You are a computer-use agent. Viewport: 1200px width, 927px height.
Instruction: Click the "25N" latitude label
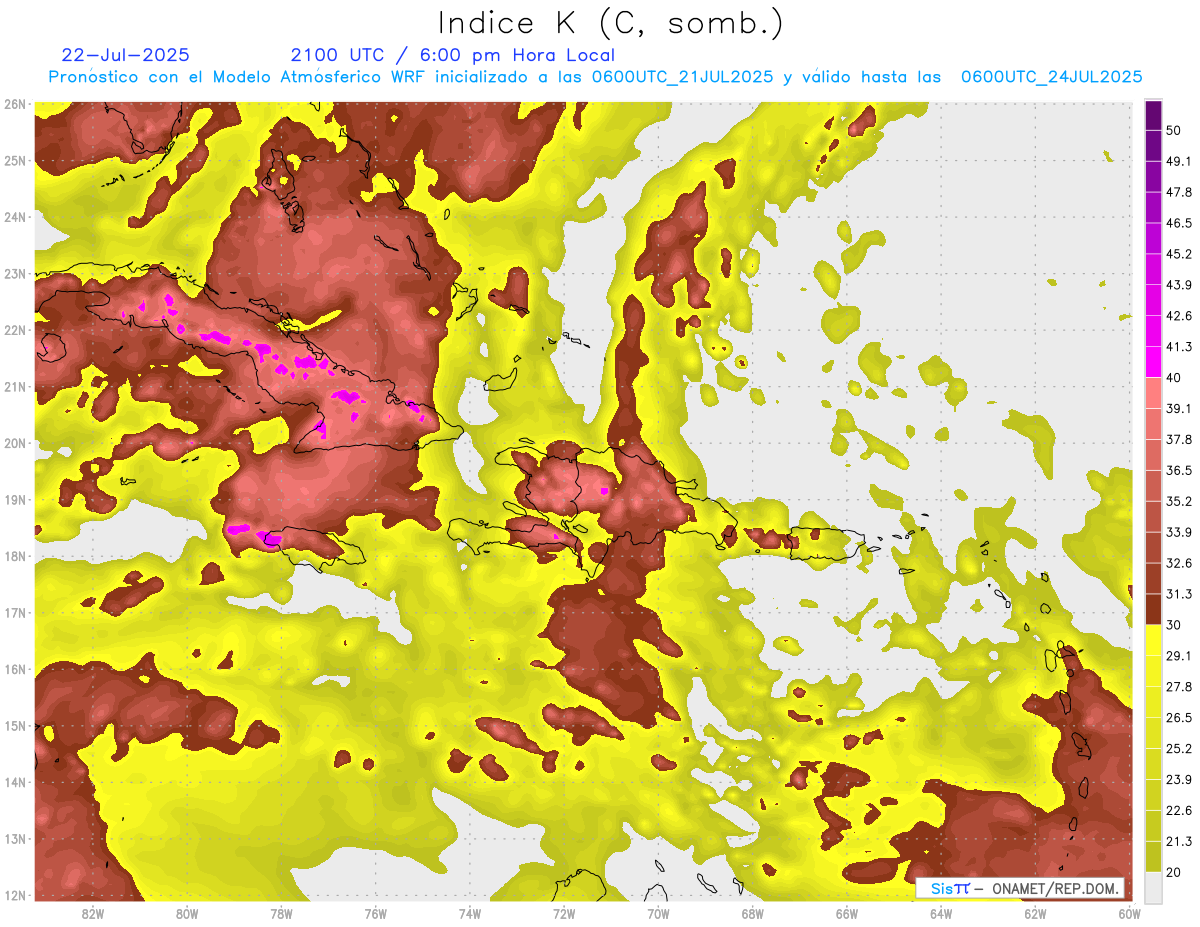(x=15, y=160)
